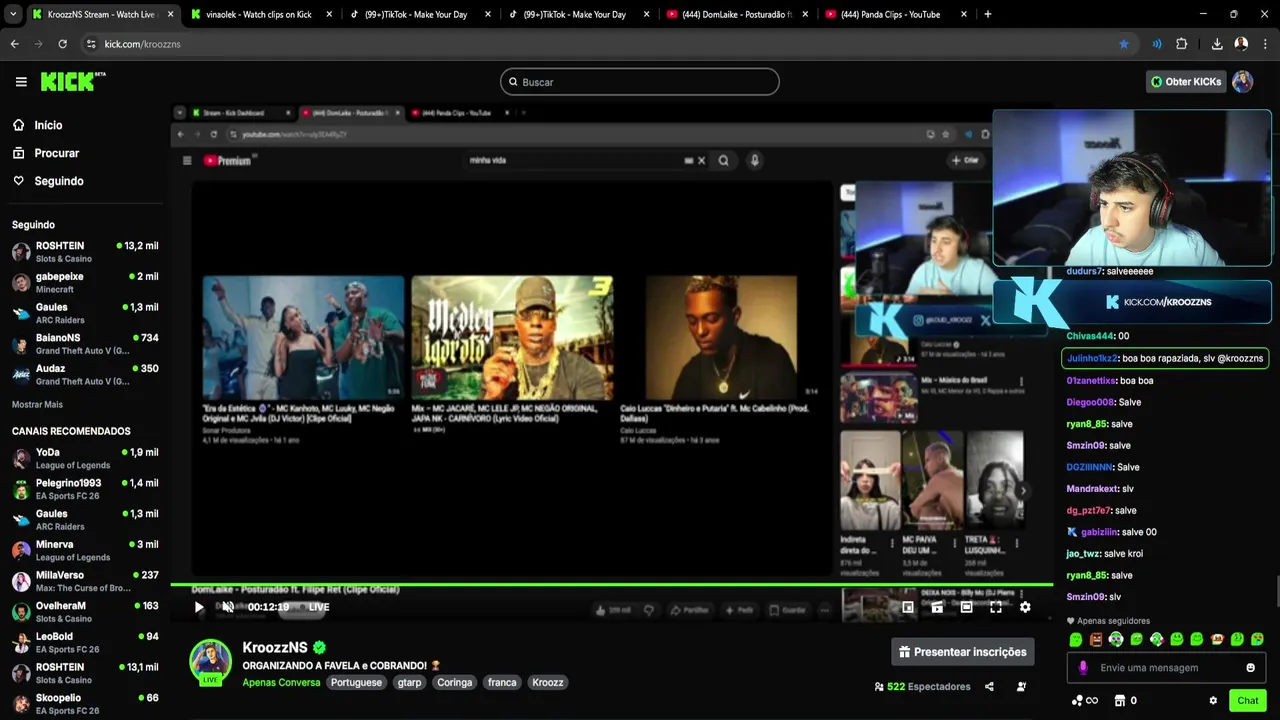
Task: Open LeoBold recommended channel
Action: click(x=85, y=643)
